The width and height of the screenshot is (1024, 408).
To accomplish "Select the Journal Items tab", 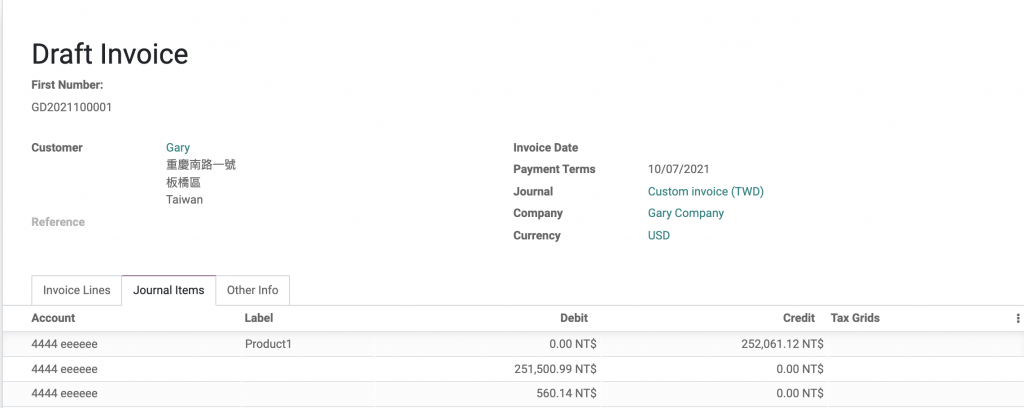I will [x=168, y=290].
